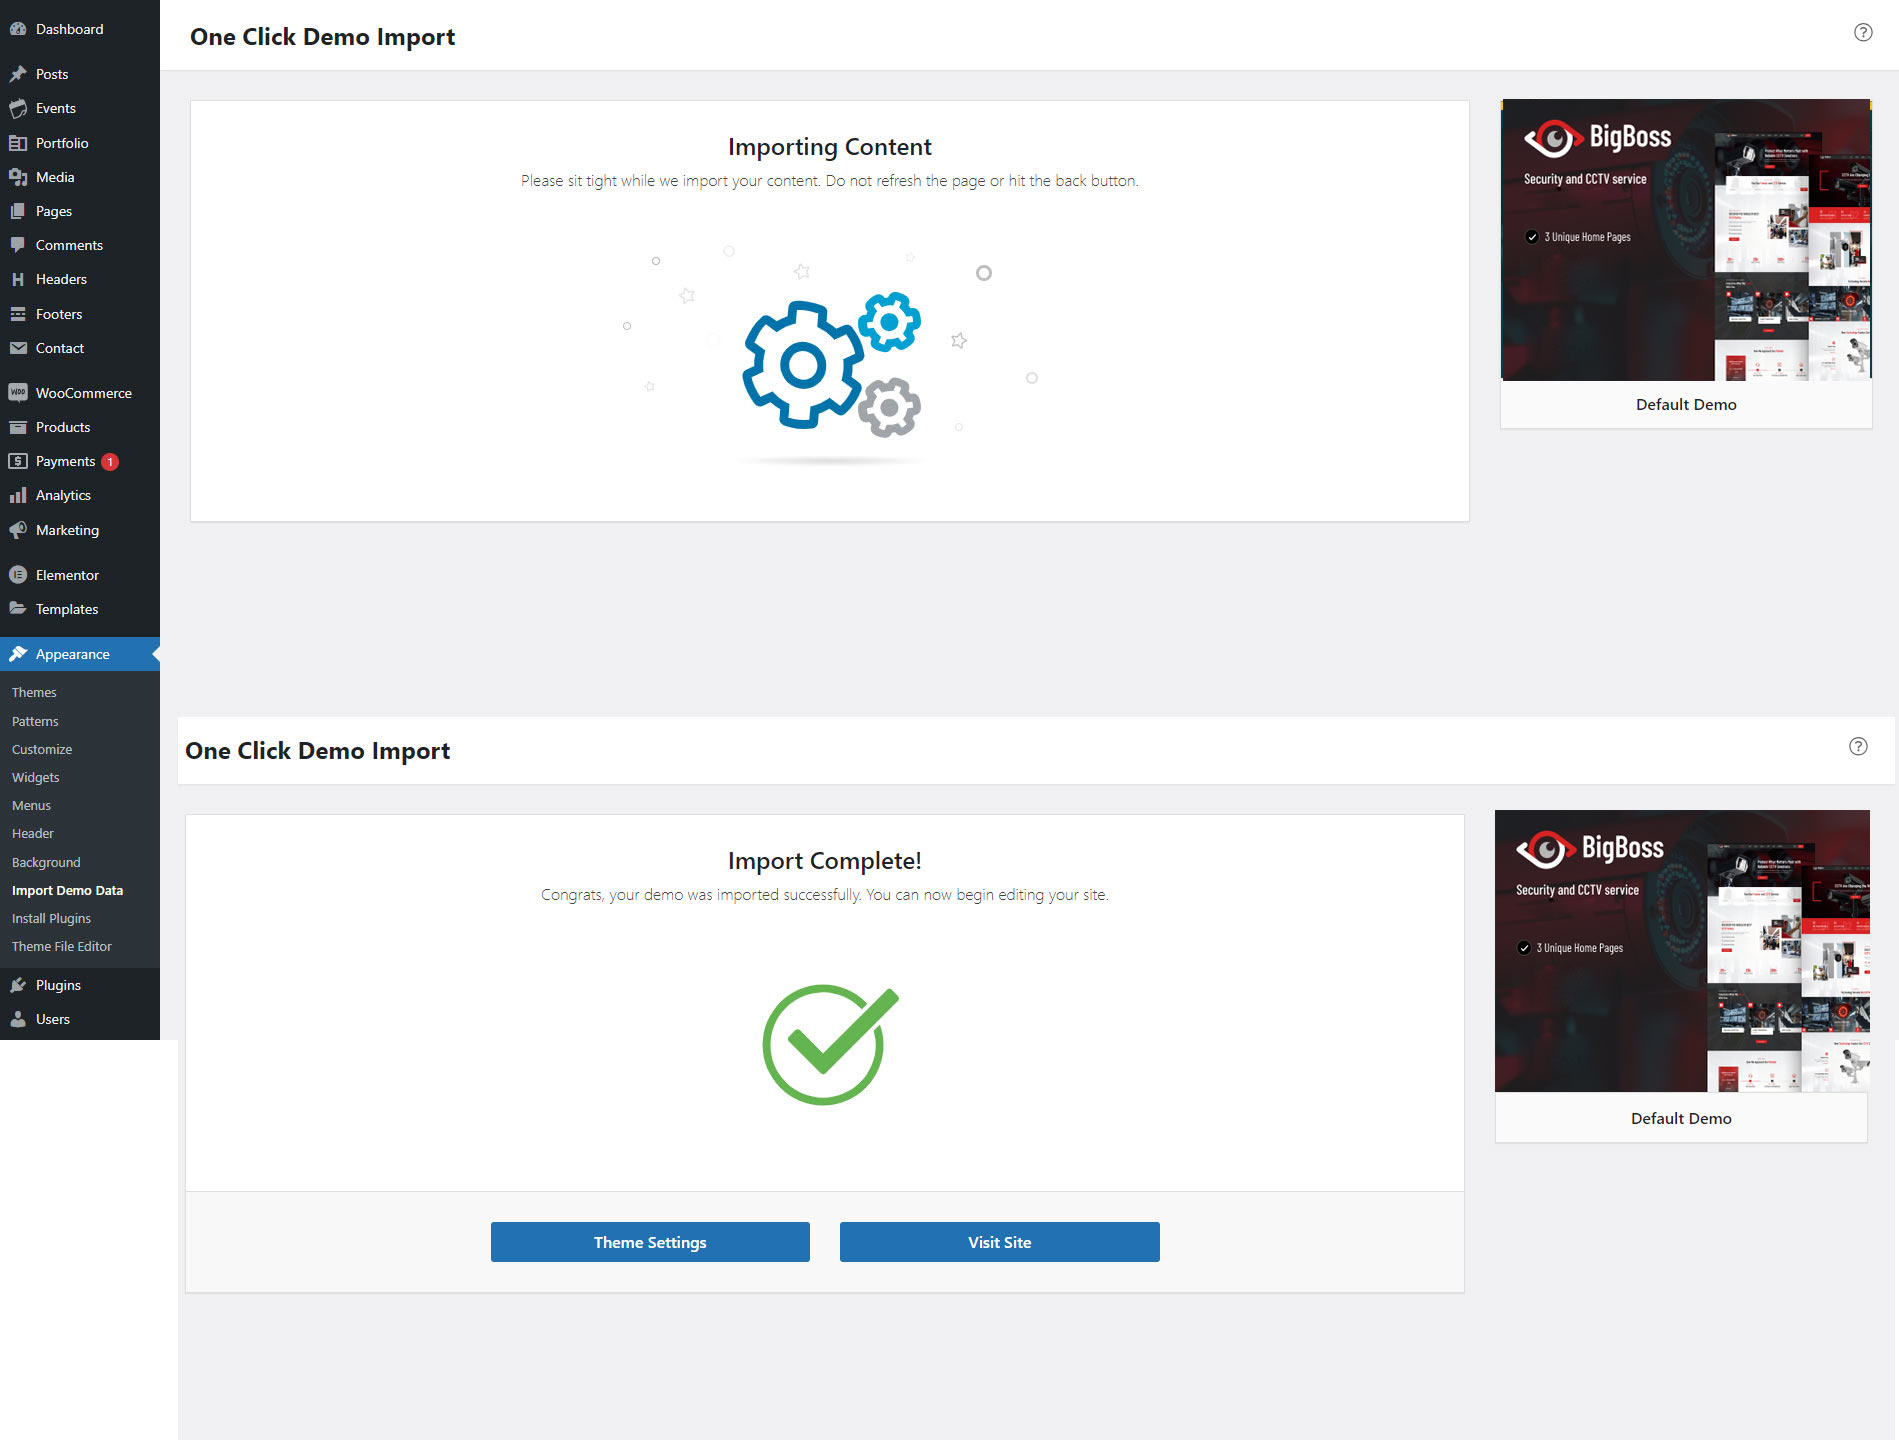Click the top help question mark icon
Viewport: 1899px width, 1440px height.
(x=1862, y=32)
